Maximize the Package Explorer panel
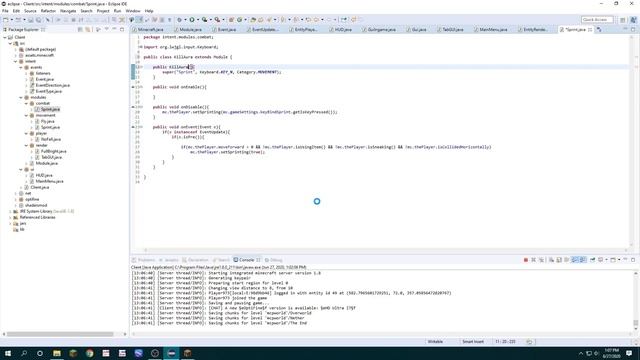This screenshot has width=640, height=360. 122,29
